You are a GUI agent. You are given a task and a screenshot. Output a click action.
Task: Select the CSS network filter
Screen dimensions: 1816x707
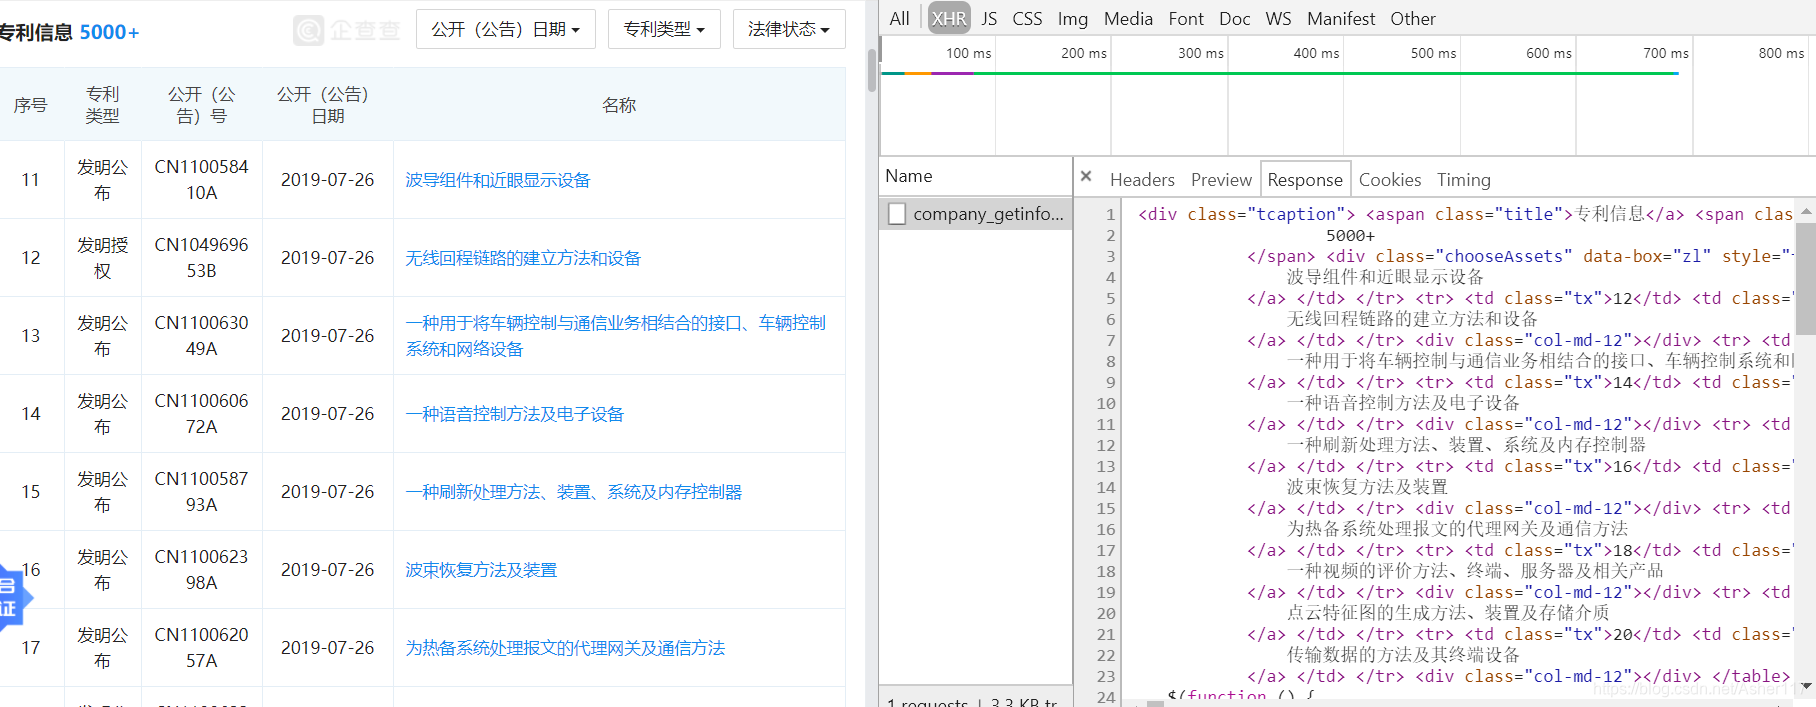click(1027, 18)
